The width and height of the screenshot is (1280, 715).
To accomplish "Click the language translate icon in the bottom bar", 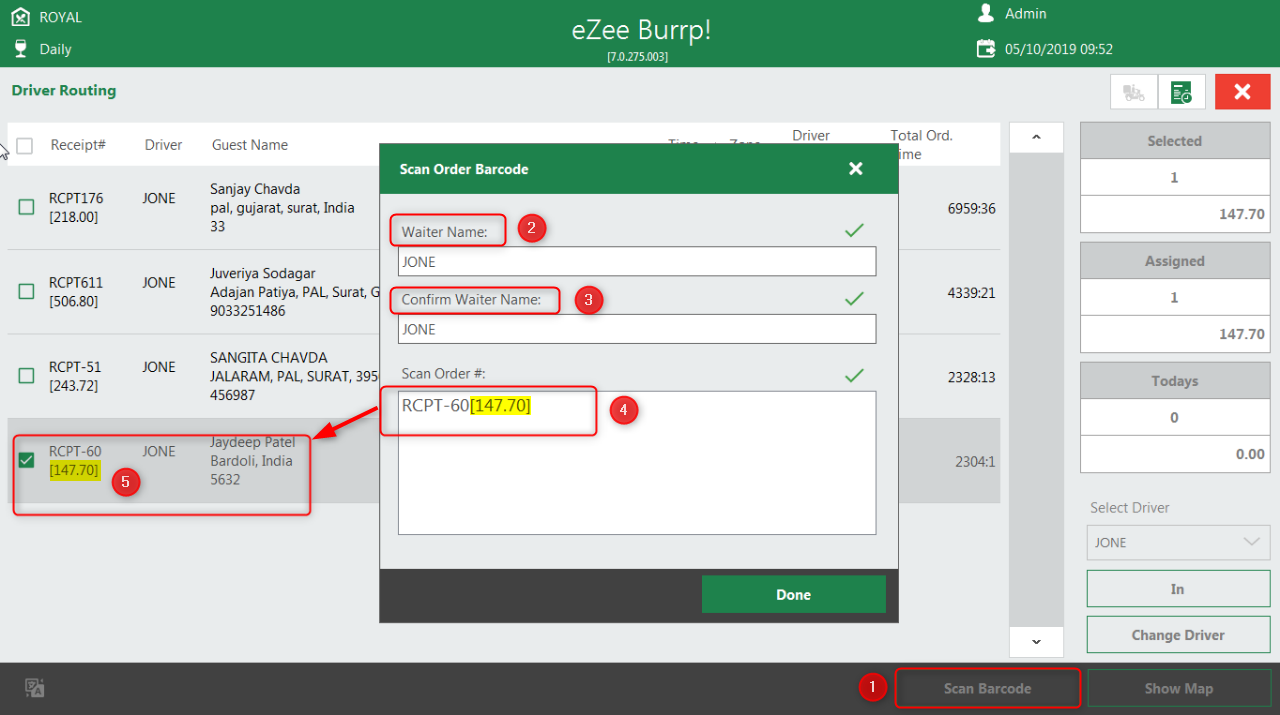I will pos(35,688).
